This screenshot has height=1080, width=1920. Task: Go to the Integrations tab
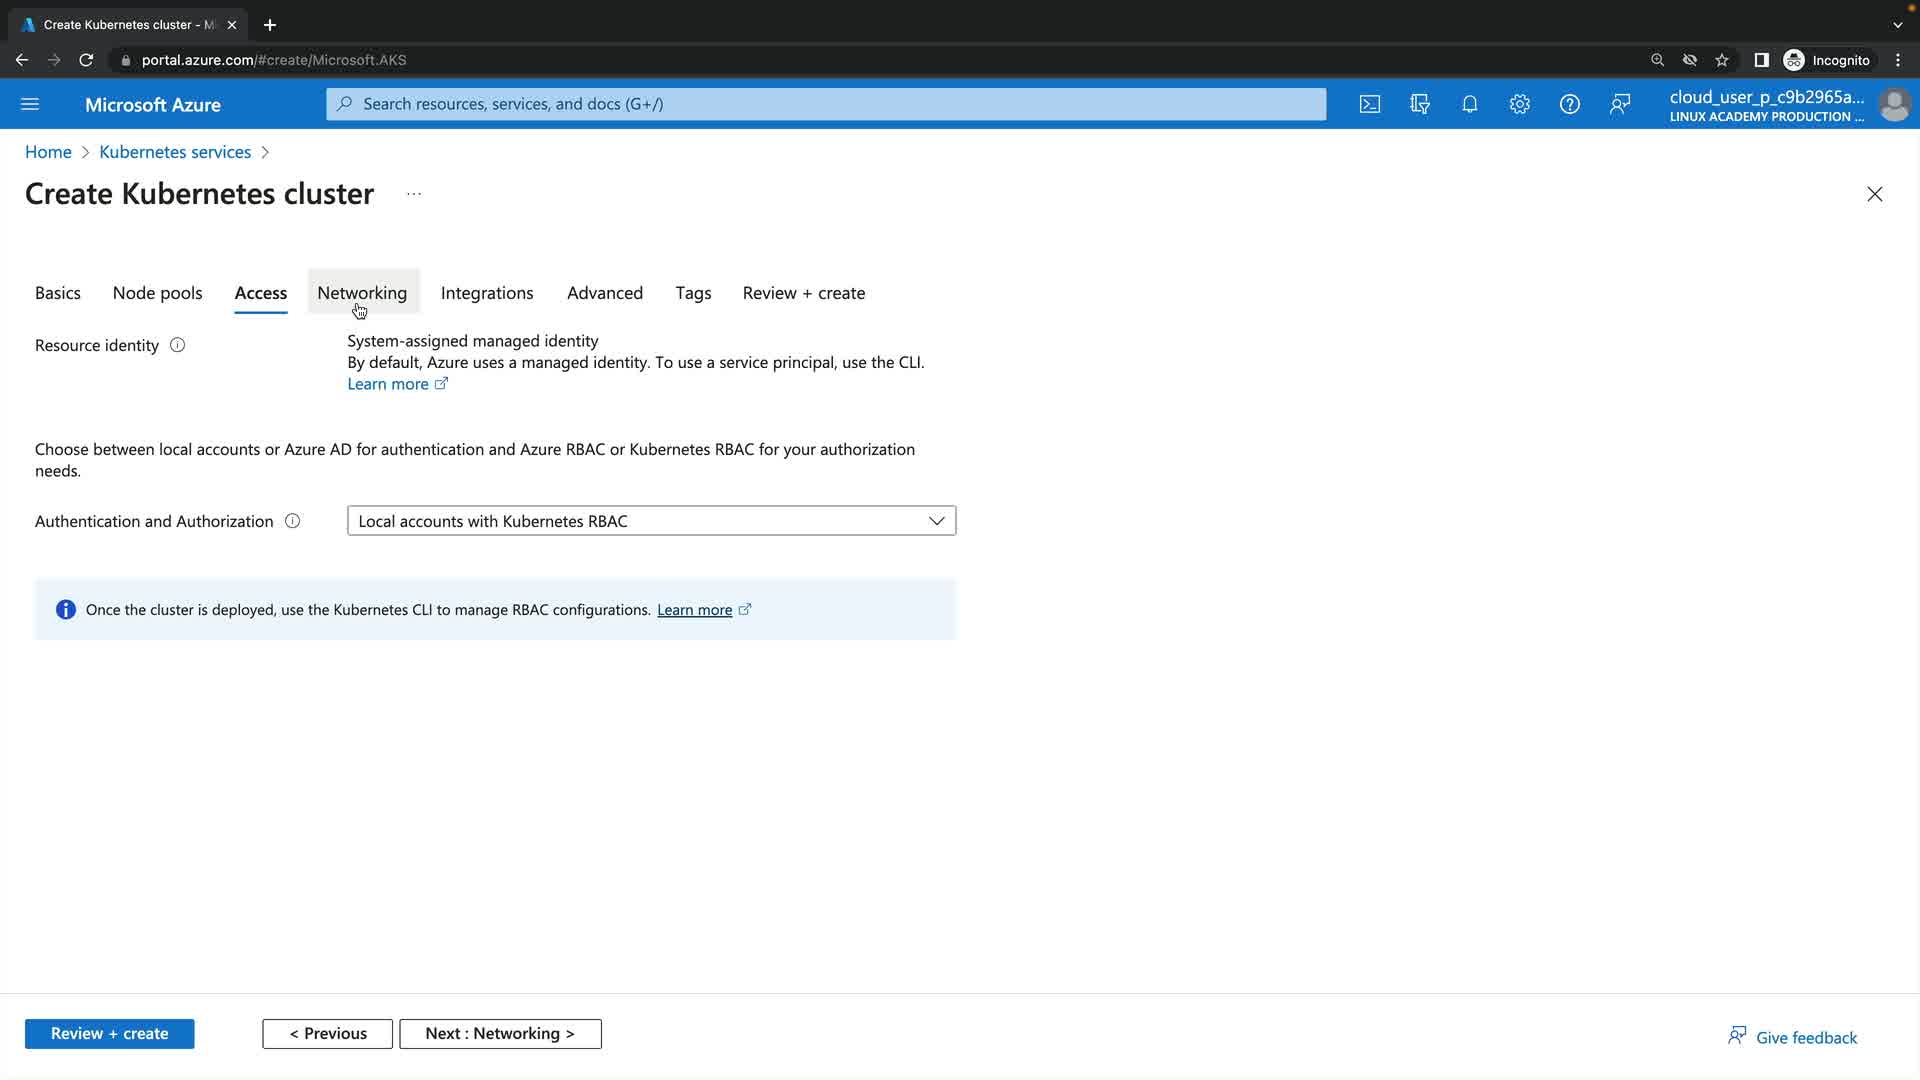click(x=487, y=293)
